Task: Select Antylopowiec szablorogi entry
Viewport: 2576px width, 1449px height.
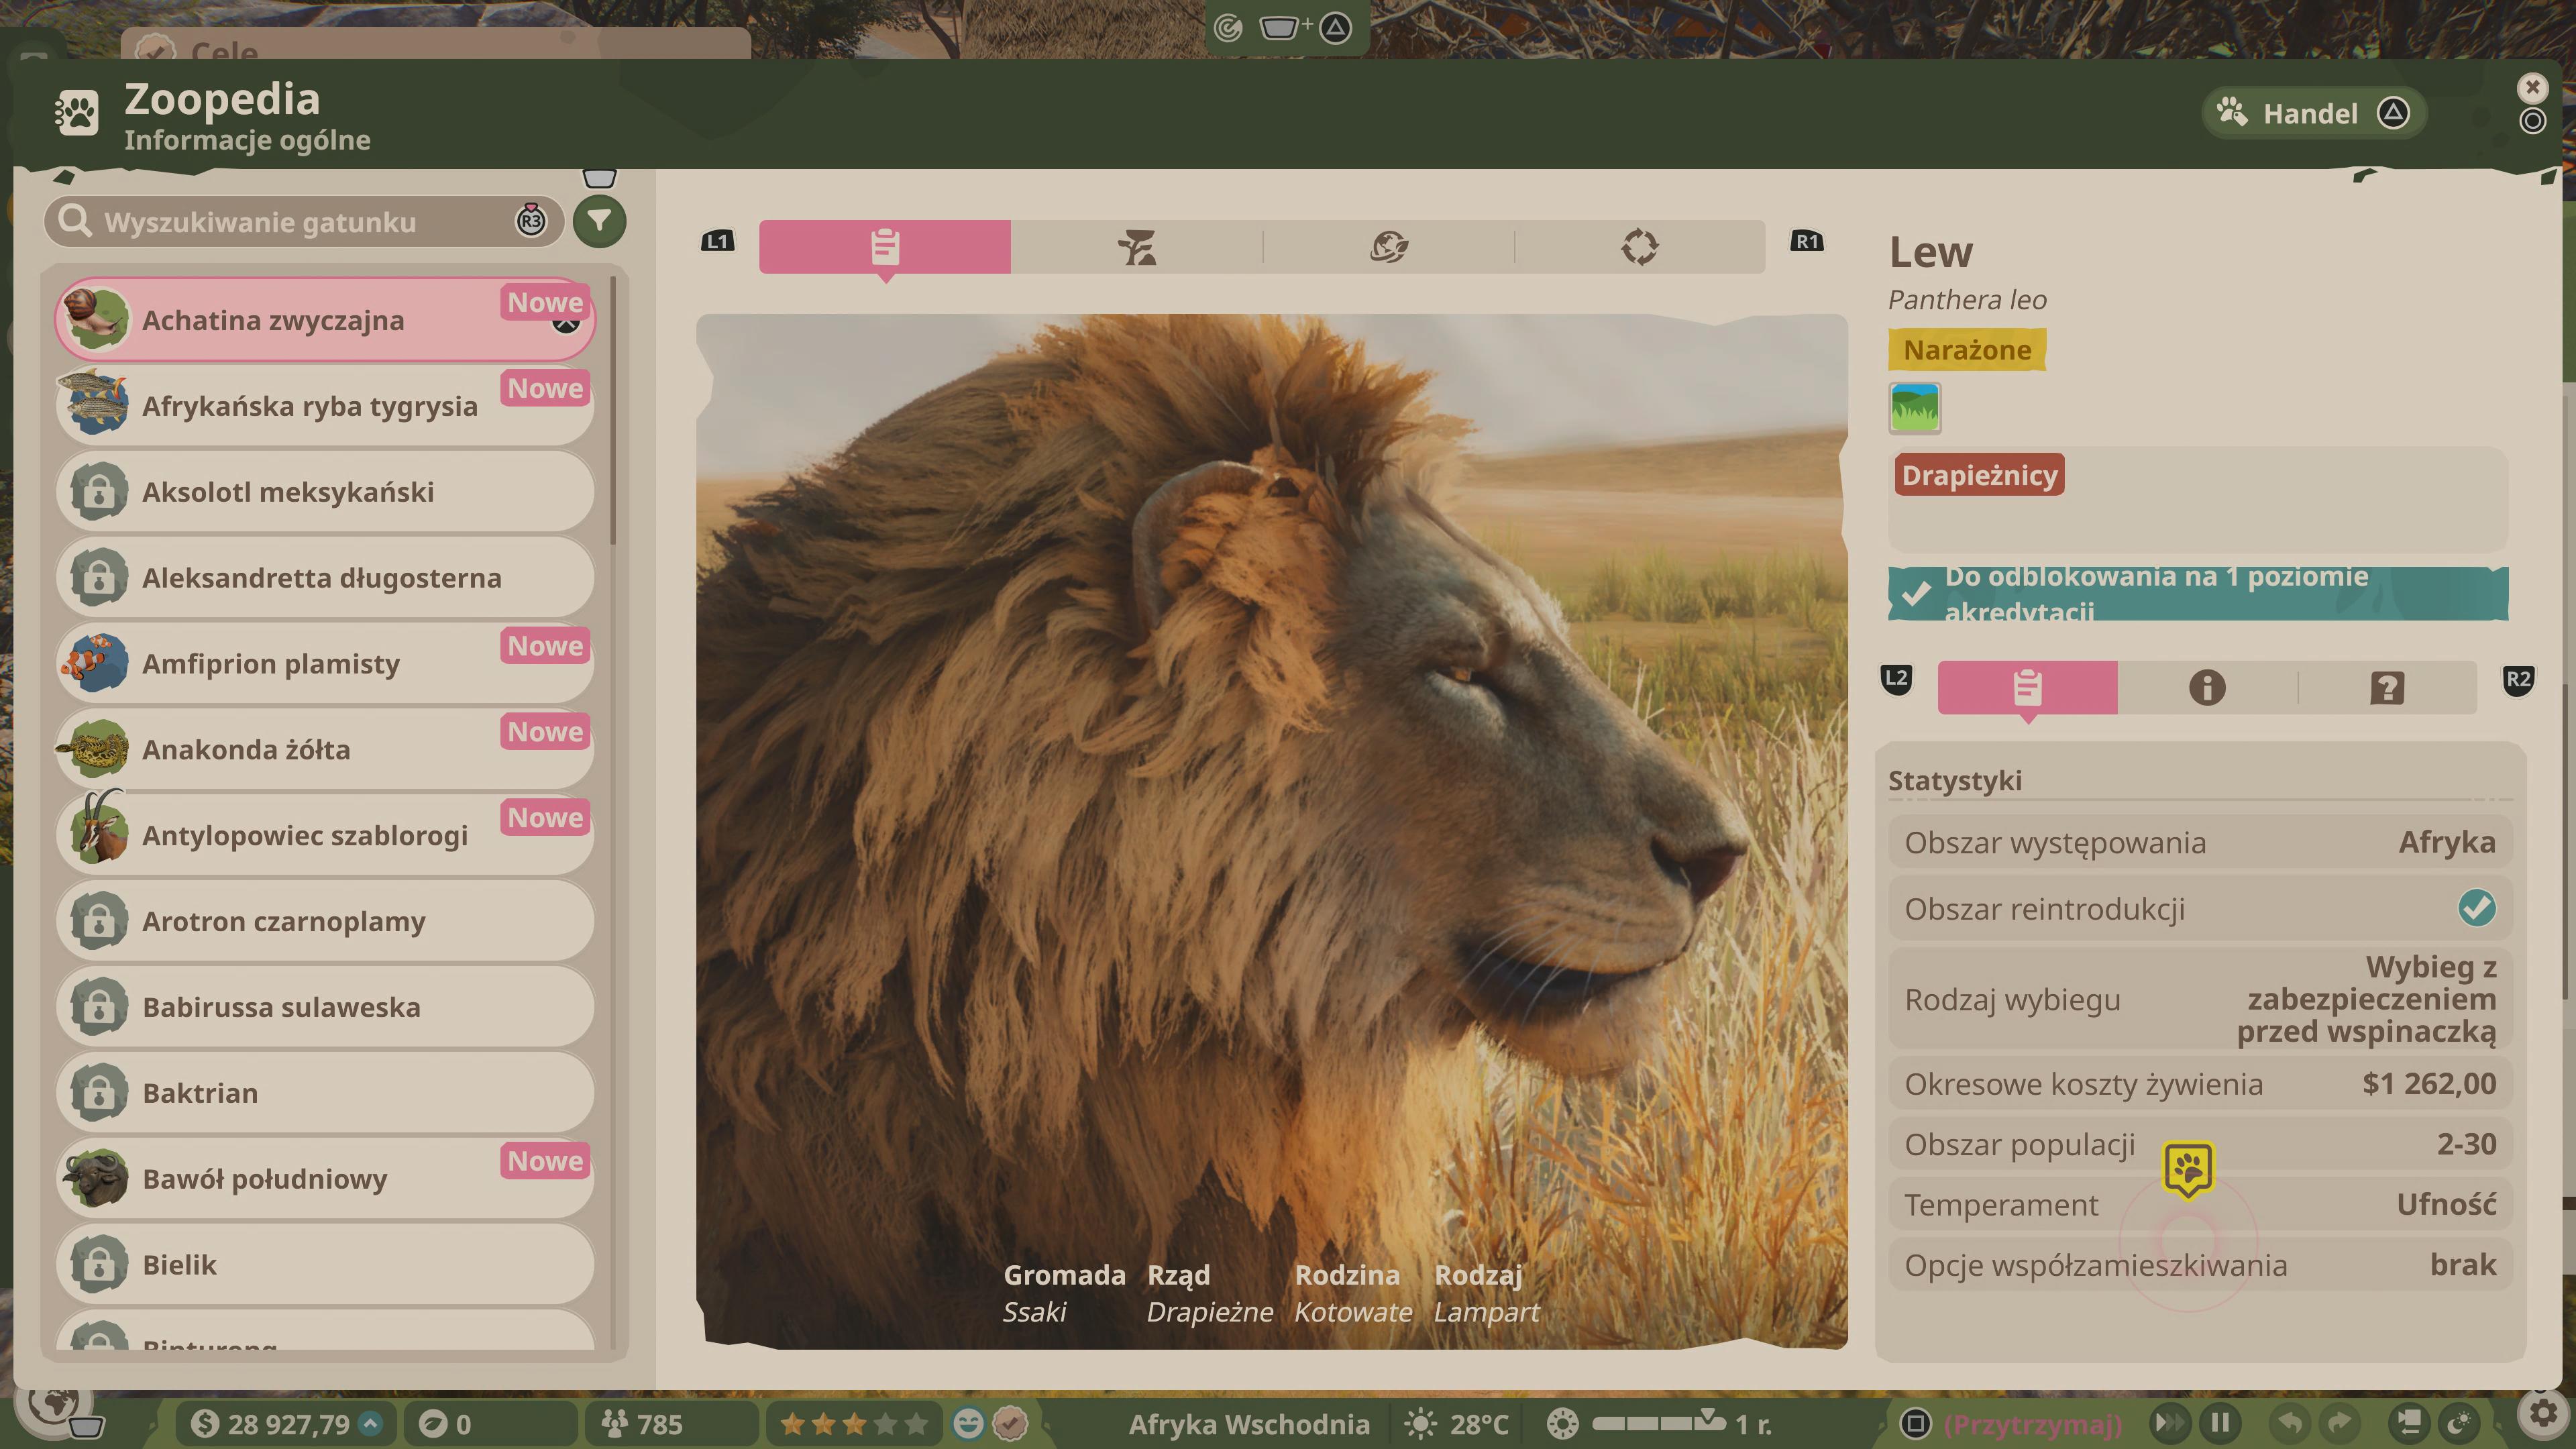Action: [325, 835]
